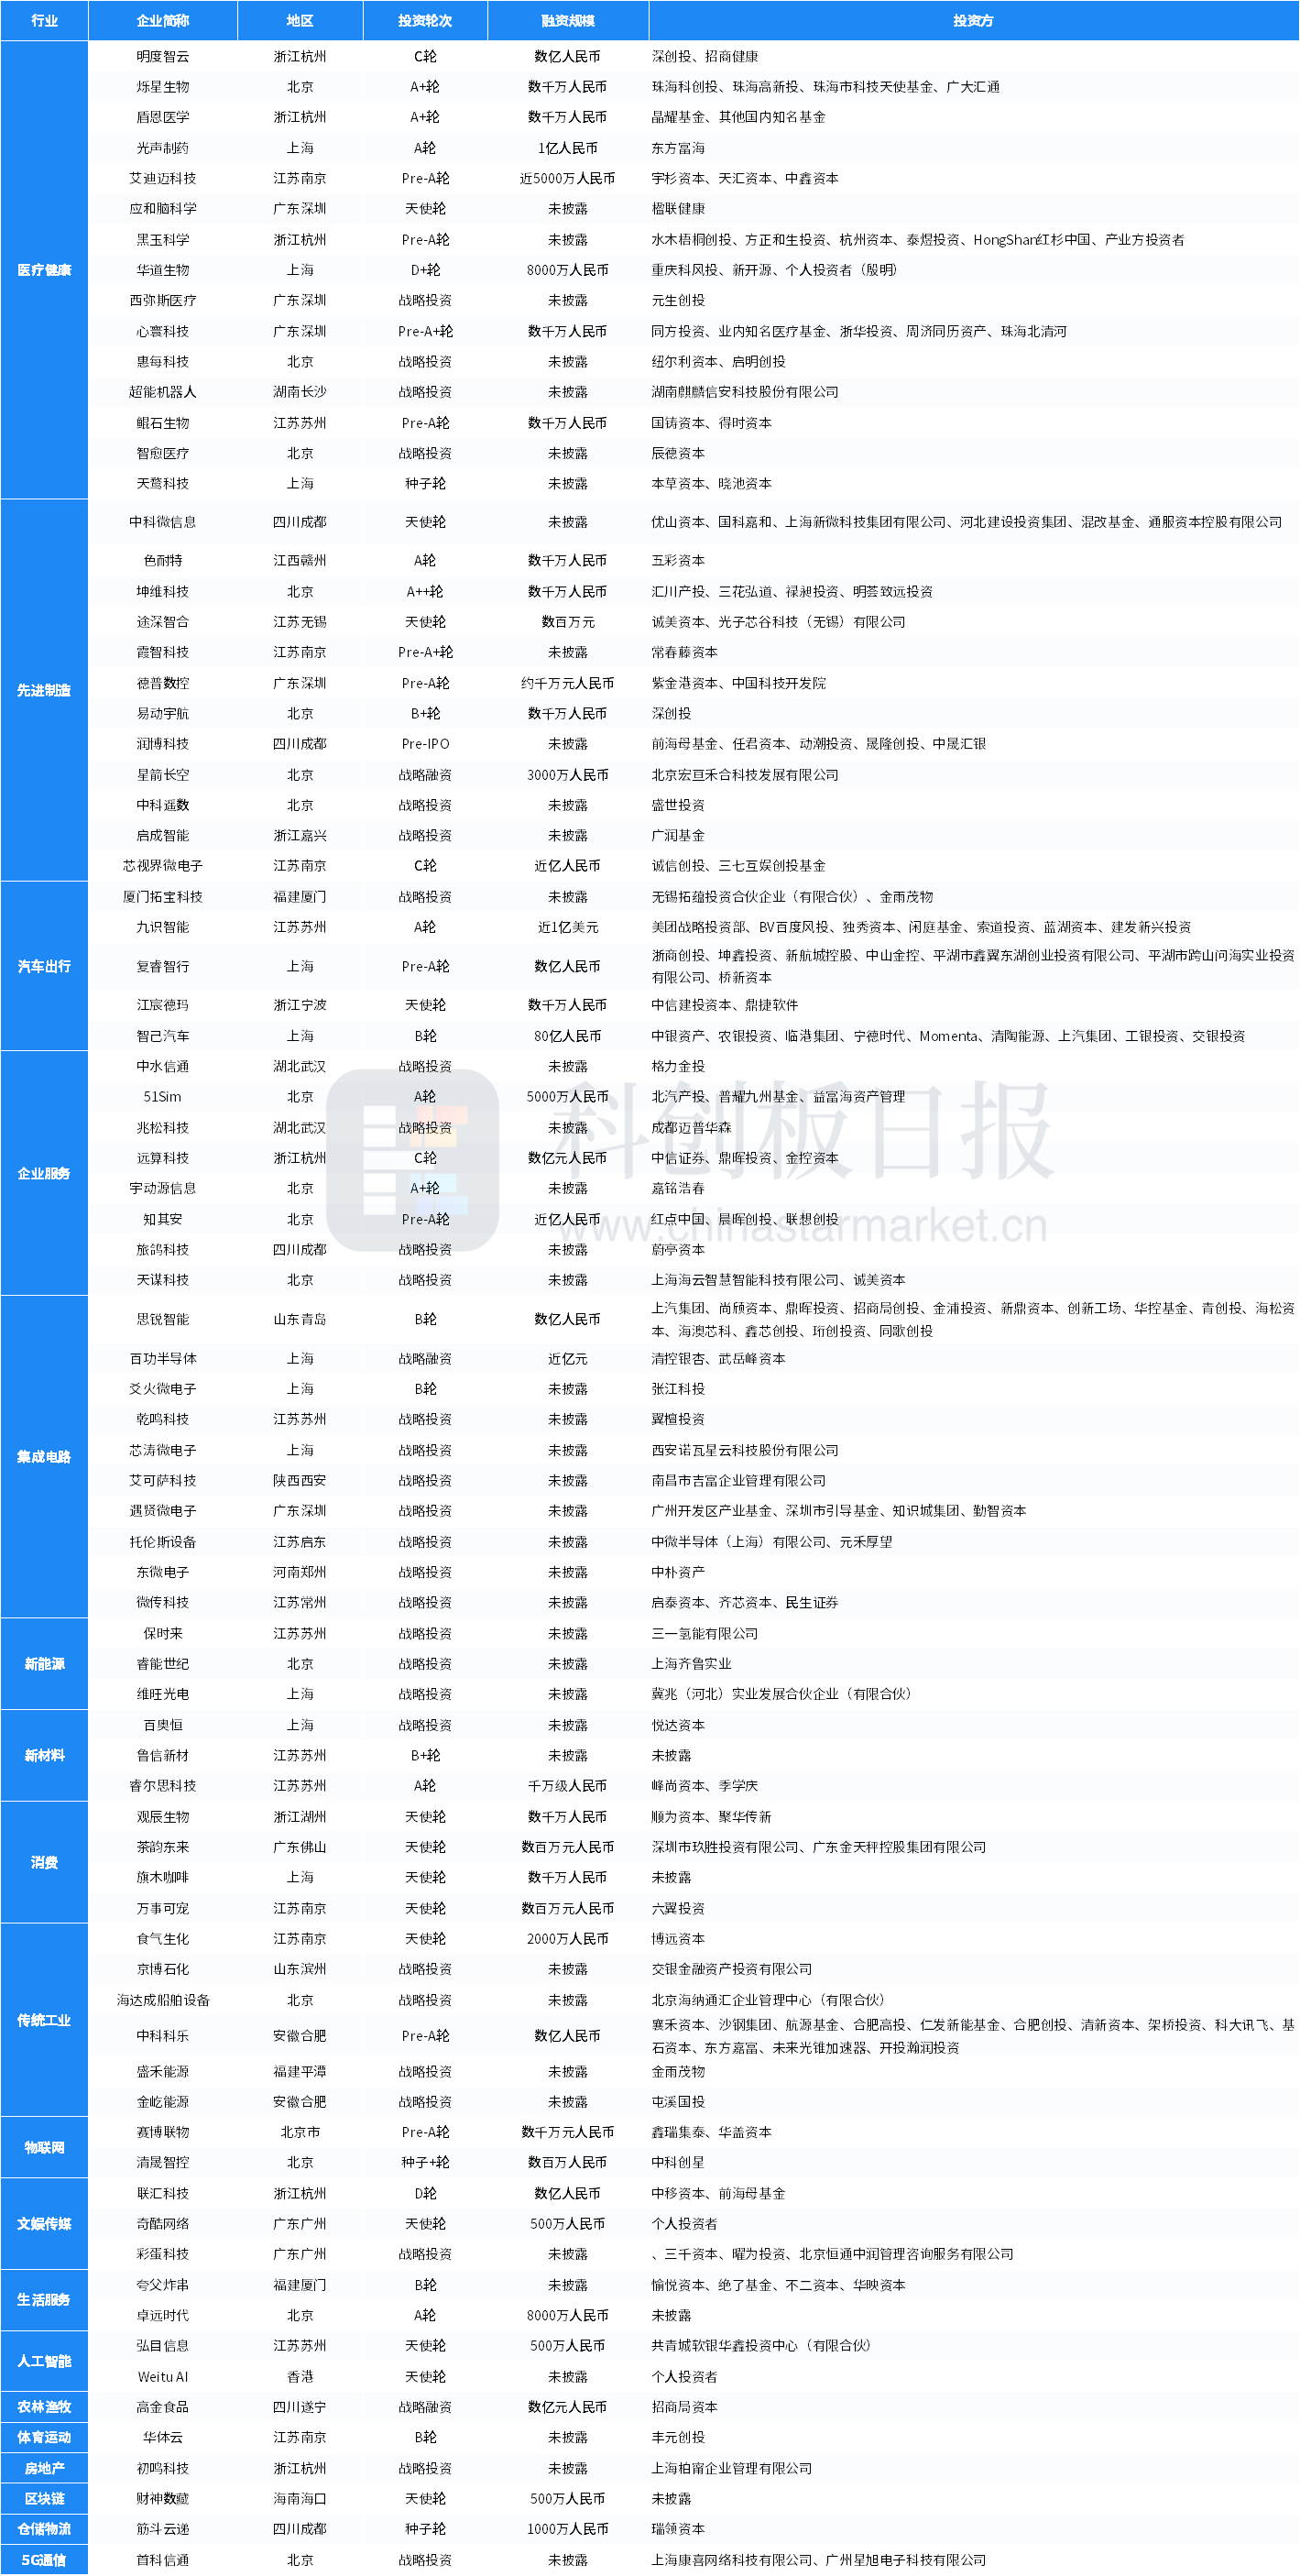
Task: Click investor 招商局资本
Action: point(685,2407)
